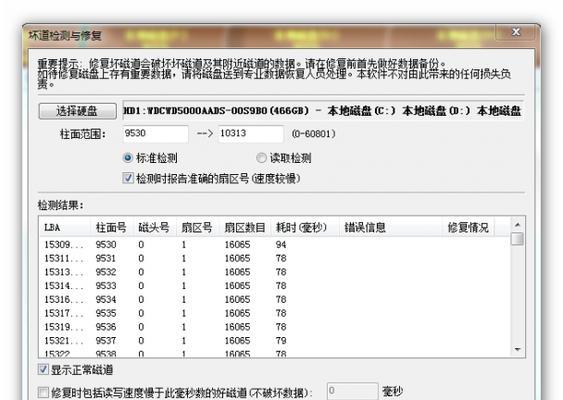Select the result row for cylinder 9533
The width and height of the screenshot is (563, 400).
[275, 286]
